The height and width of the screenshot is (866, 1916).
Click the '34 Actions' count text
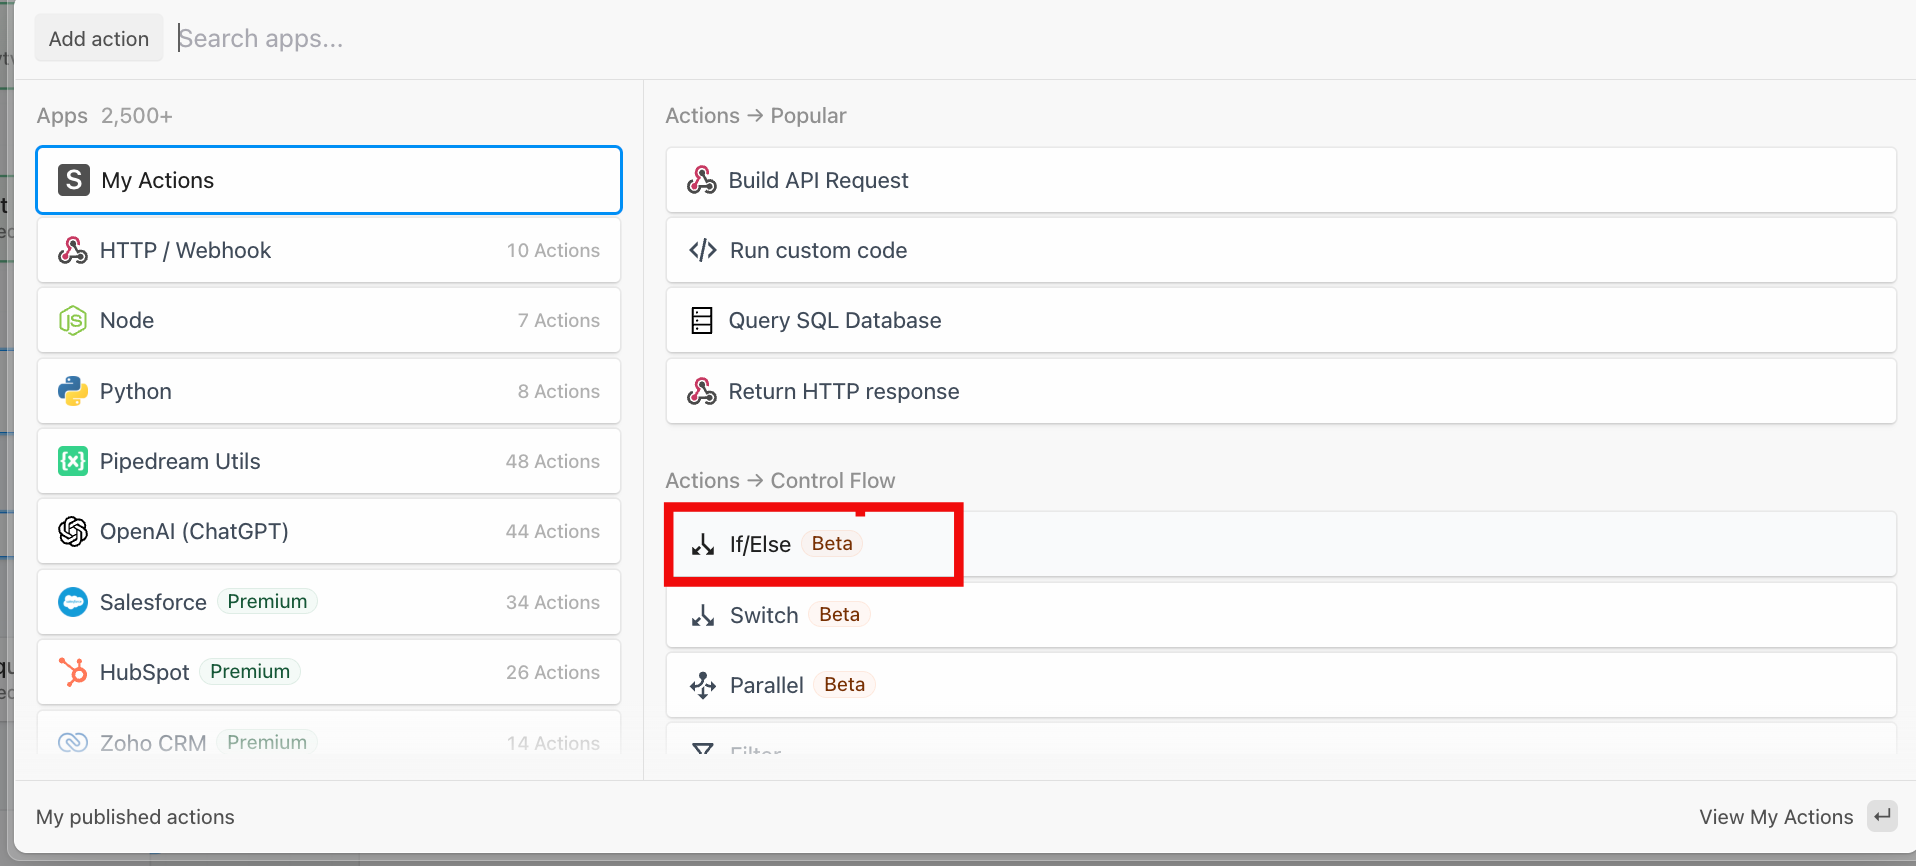click(x=553, y=602)
